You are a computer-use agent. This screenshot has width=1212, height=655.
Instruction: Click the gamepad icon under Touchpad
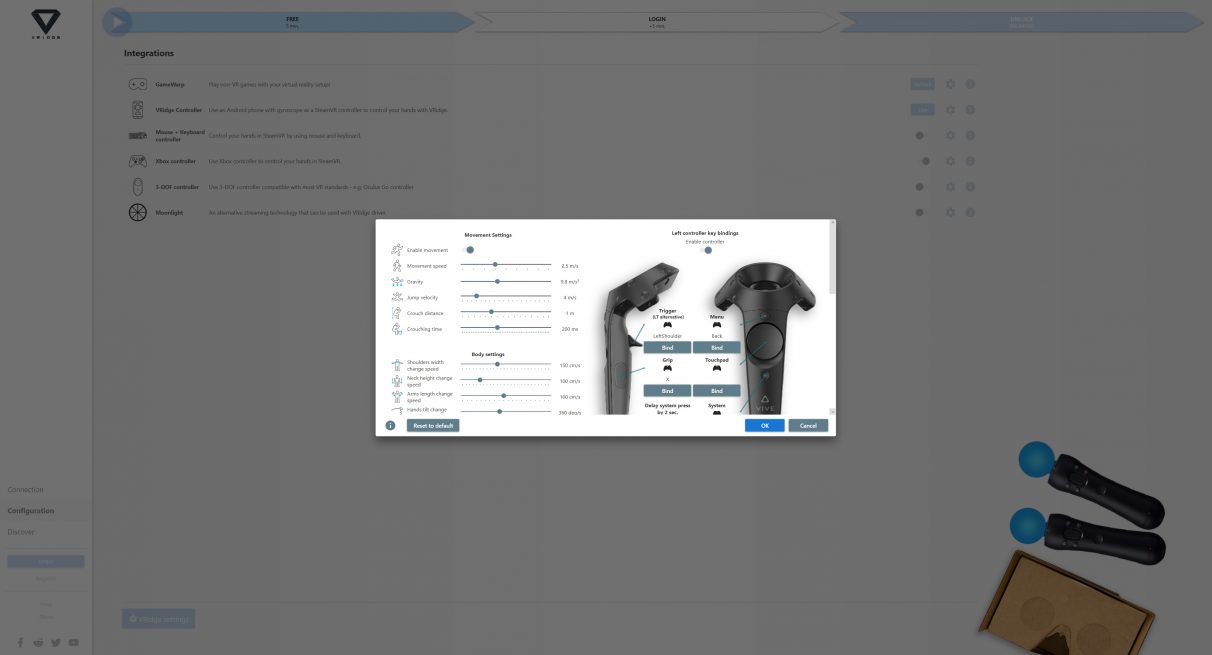[717, 368]
